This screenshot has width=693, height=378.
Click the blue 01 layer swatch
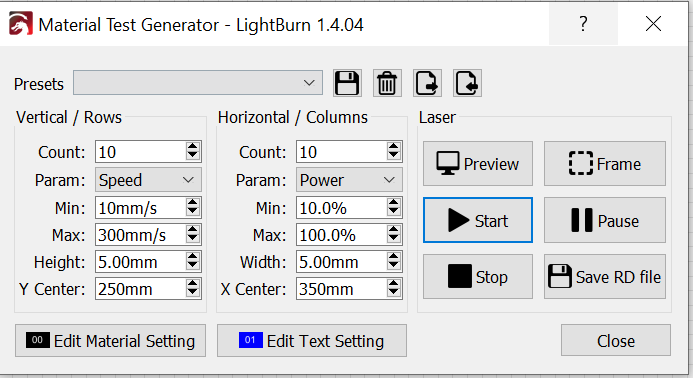coord(251,340)
